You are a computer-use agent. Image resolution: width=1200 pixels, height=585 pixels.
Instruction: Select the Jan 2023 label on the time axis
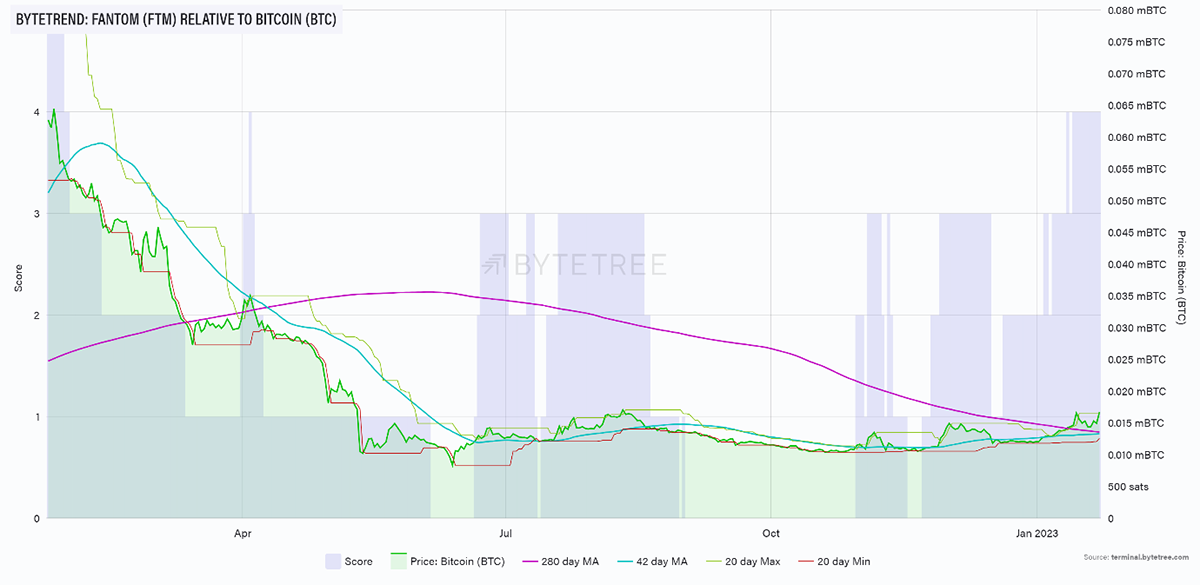(1035, 534)
